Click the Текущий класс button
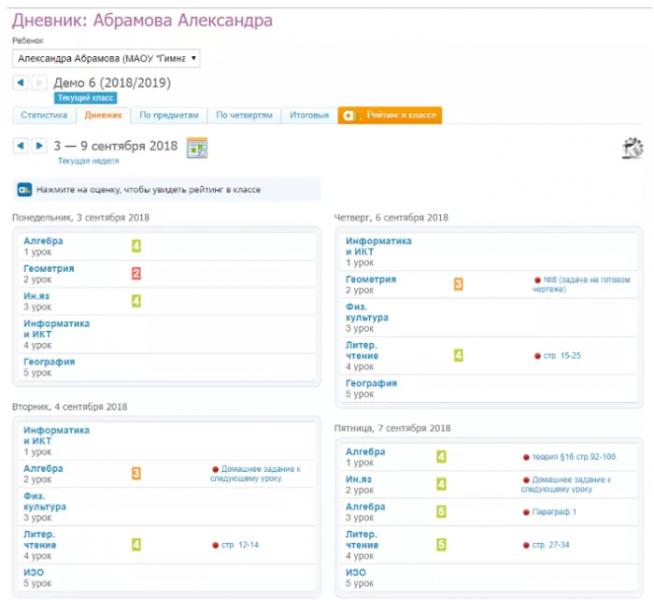Screen dimensions: 654x600 pyautogui.click(x=85, y=98)
